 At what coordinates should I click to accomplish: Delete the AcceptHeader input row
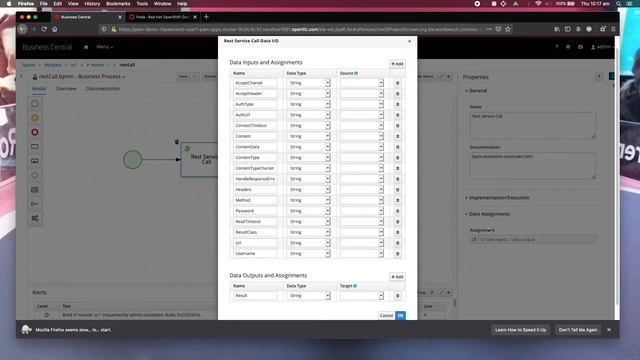[397, 93]
